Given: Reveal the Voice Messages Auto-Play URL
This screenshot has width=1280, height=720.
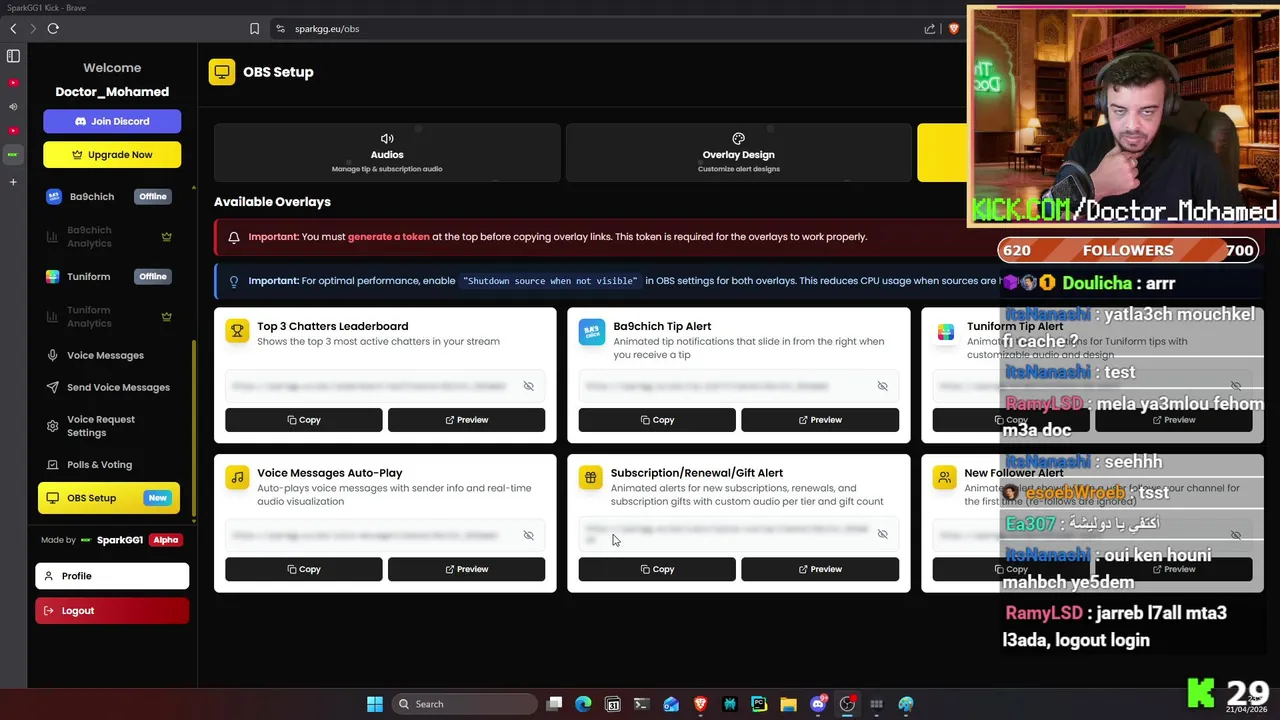Looking at the screenshot, I should 529,535.
